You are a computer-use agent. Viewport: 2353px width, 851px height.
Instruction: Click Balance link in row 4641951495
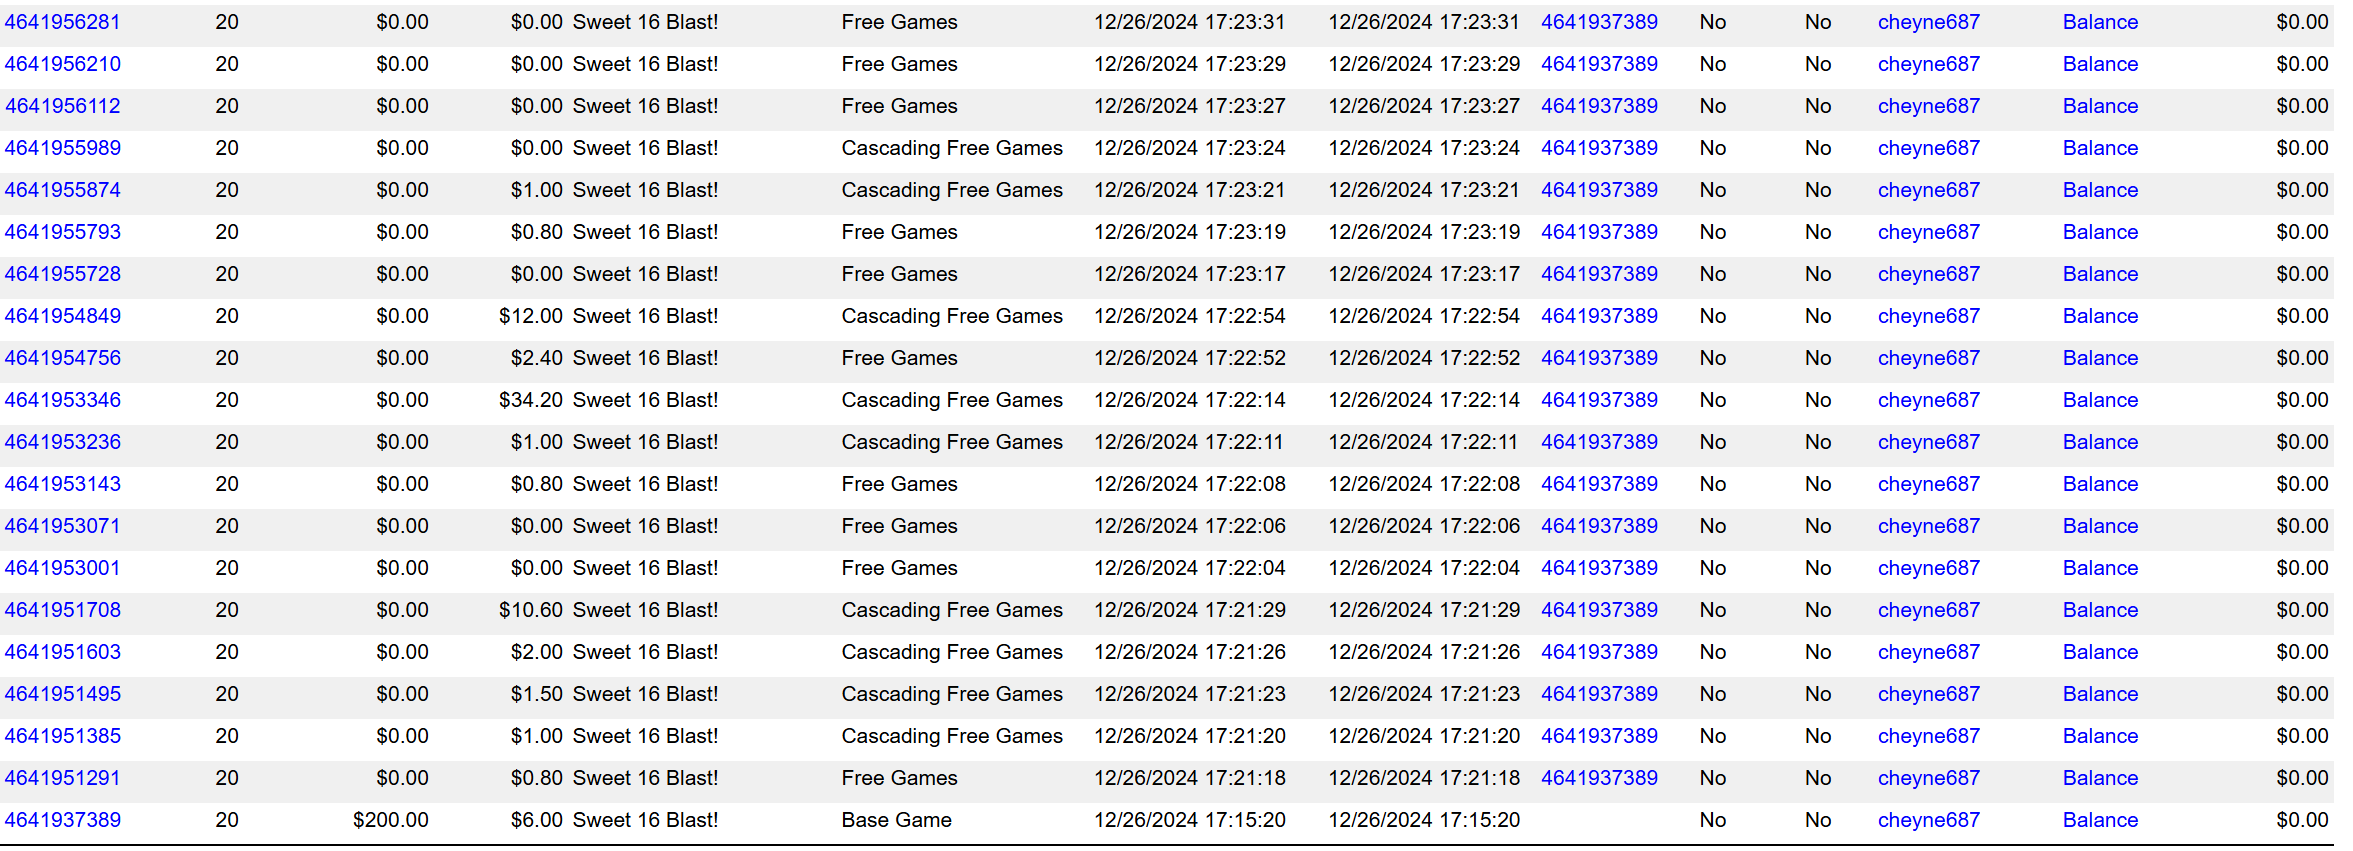tap(2100, 694)
